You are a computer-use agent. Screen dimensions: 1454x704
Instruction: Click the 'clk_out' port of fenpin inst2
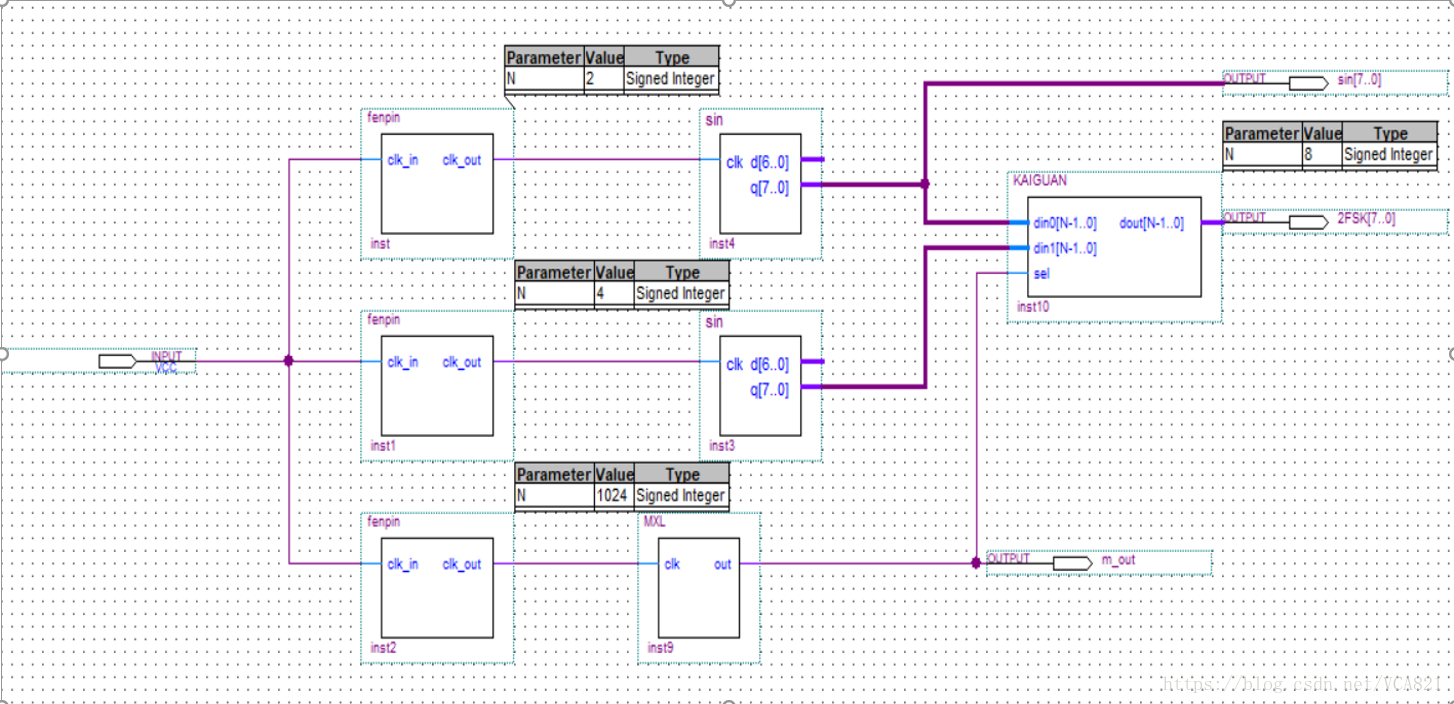pos(462,564)
